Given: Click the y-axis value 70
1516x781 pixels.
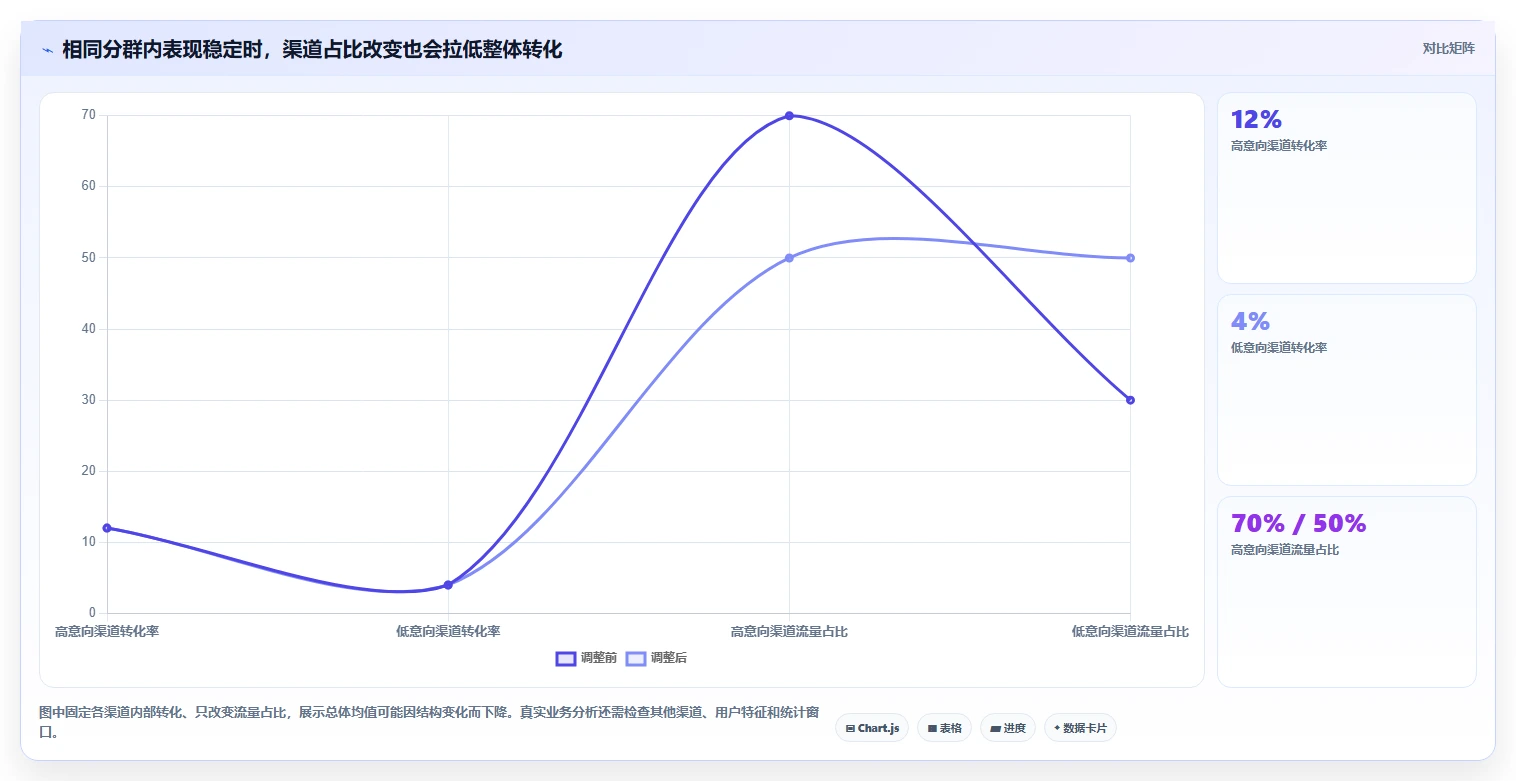Looking at the screenshot, I should coord(89,115).
